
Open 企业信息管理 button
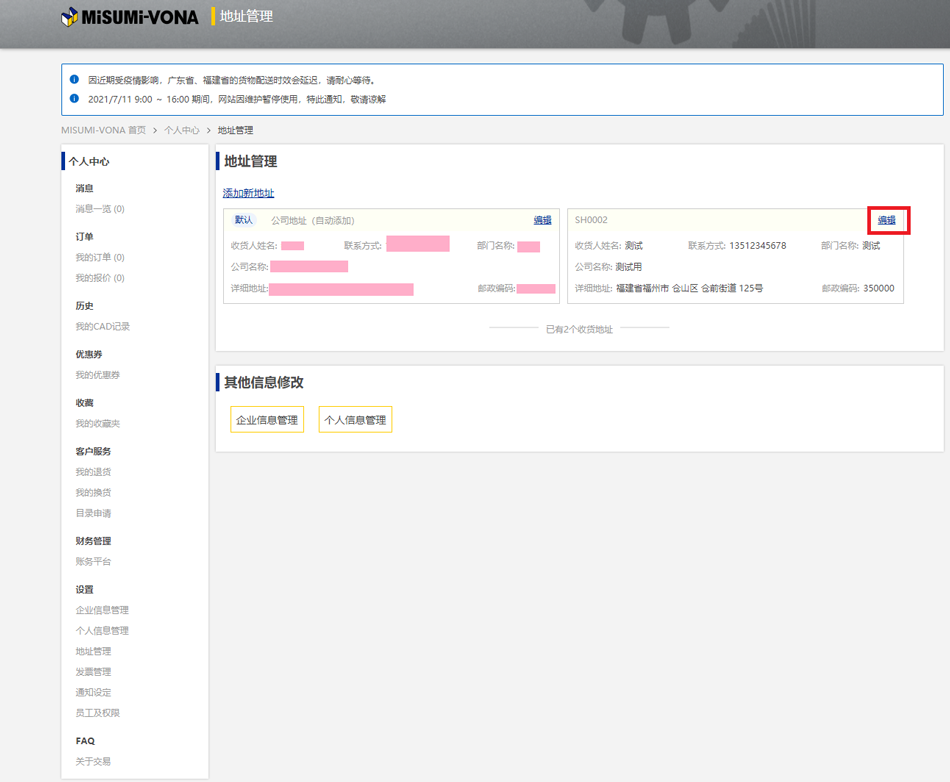[x=267, y=420]
